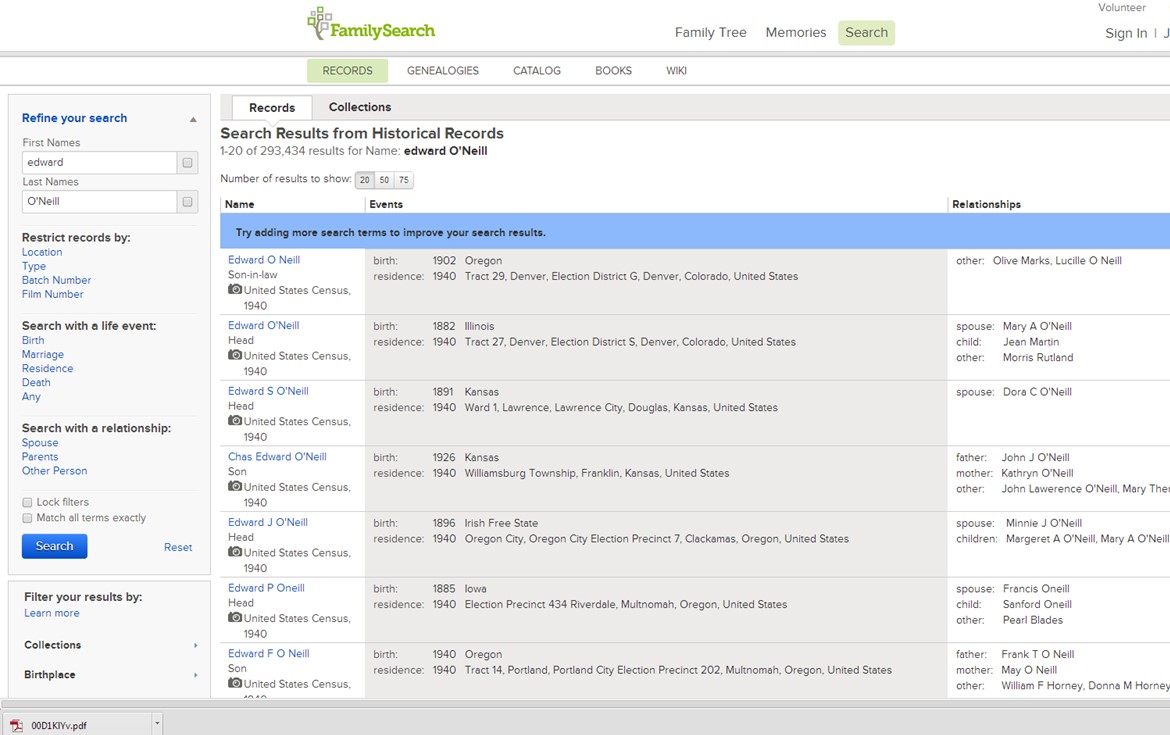Click the Learn more link
The height and width of the screenshot is (735, 1170).
click(x=51, y=613)
